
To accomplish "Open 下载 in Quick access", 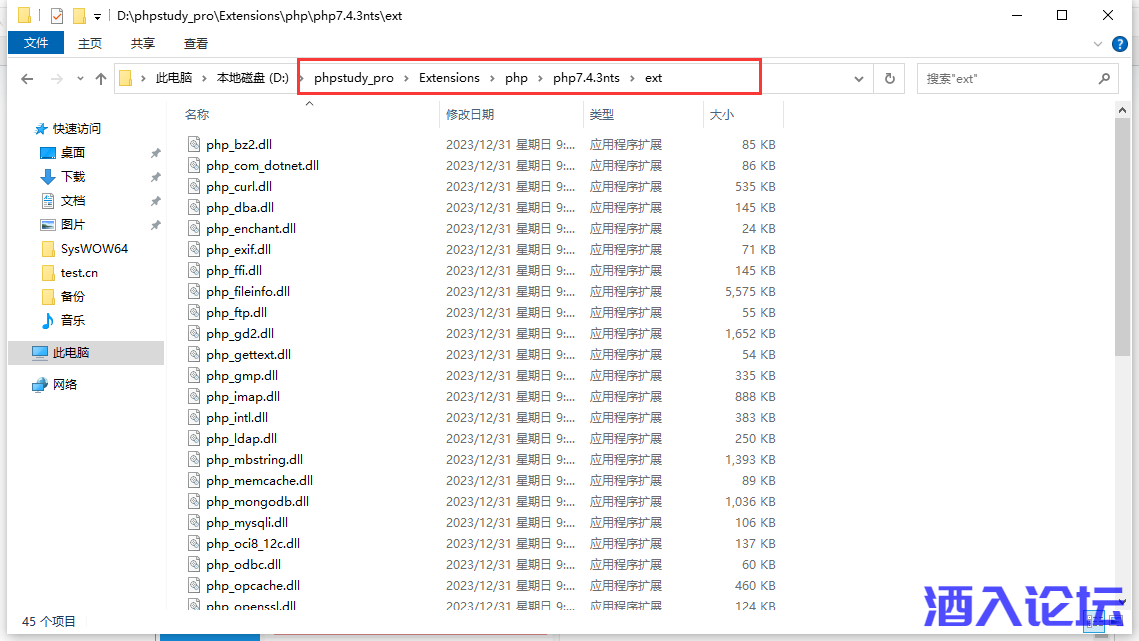I will point(73,177).
